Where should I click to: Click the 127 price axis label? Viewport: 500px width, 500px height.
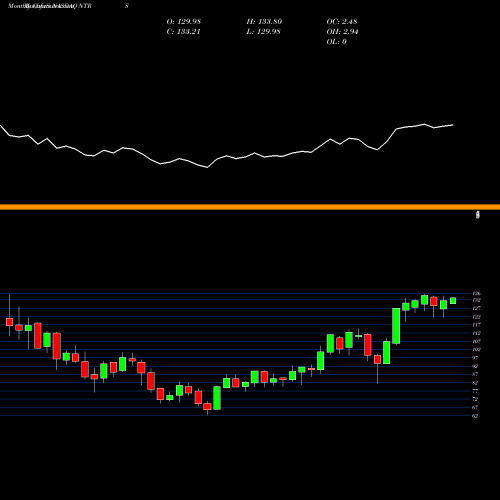pos(477,308)
